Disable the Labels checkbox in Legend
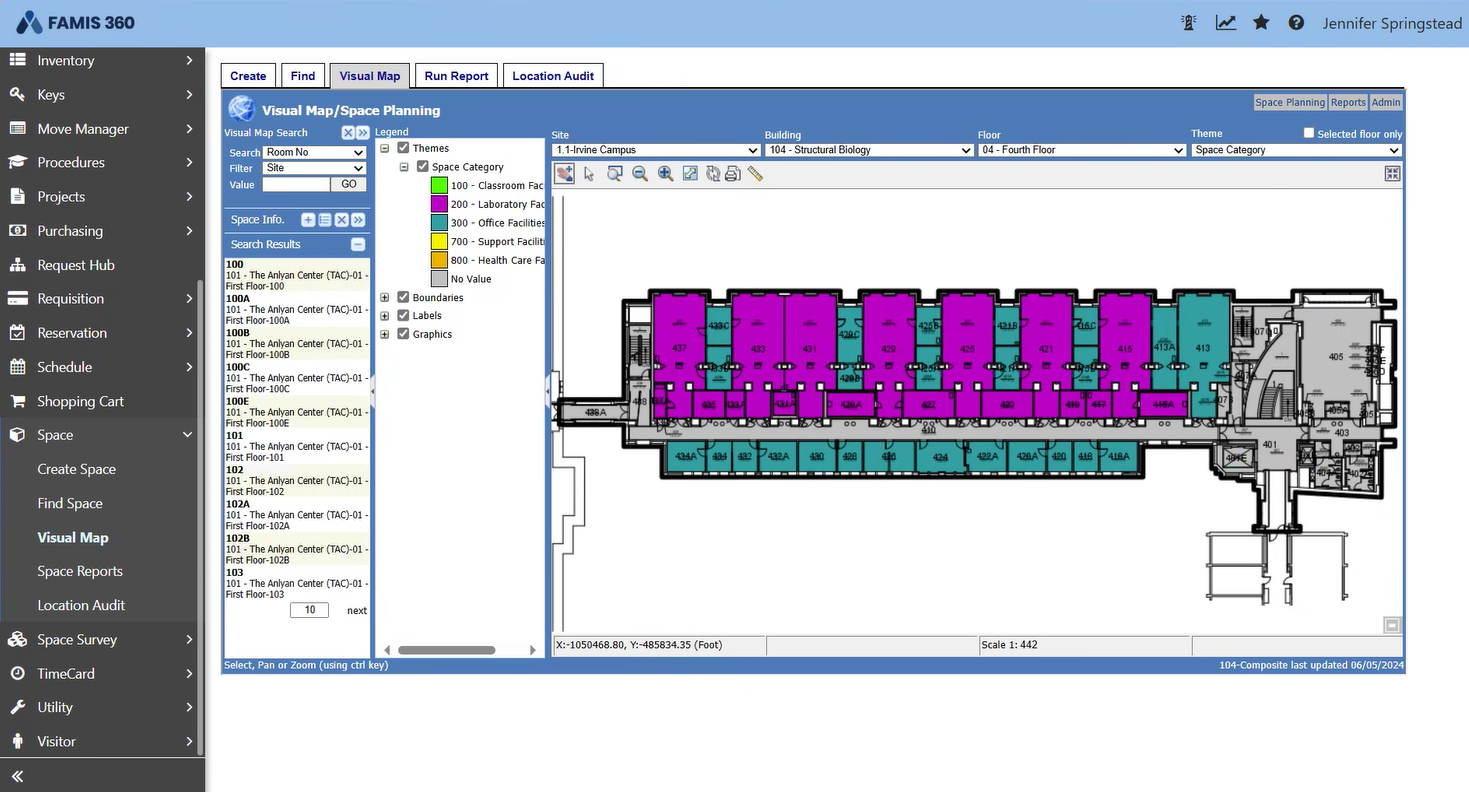 [x=401, y=315]
